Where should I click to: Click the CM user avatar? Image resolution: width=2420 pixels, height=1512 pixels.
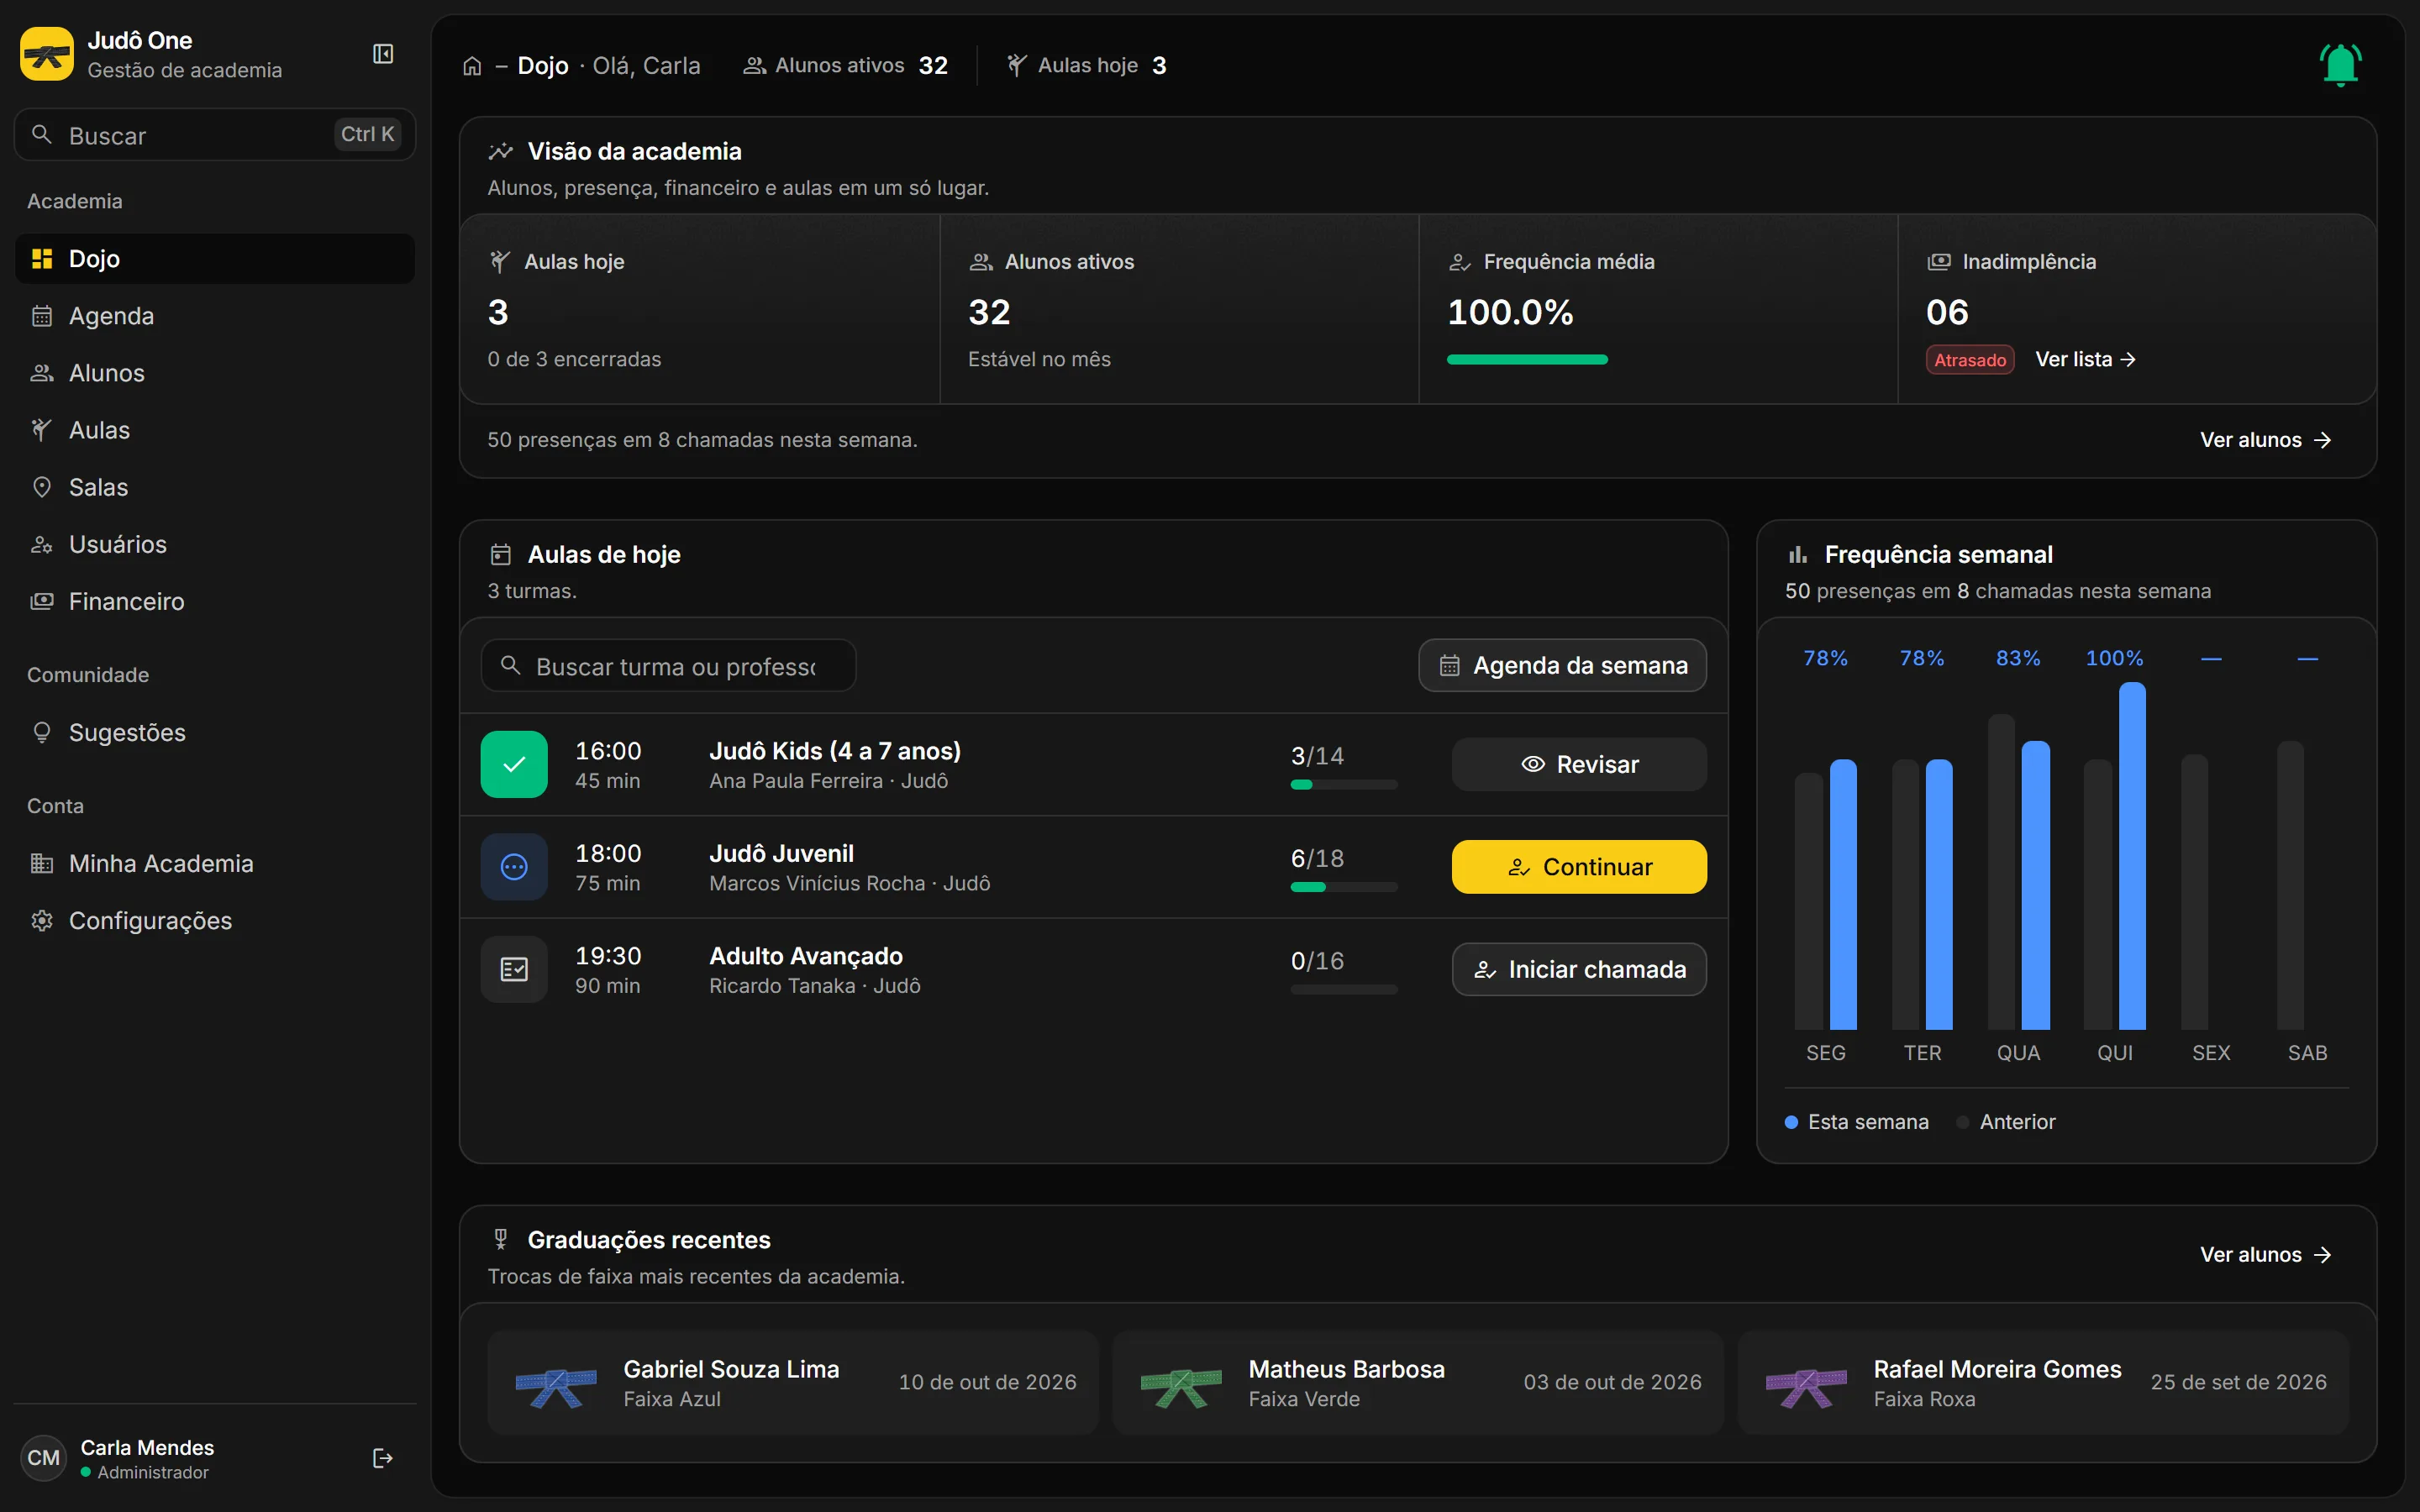pyautogui.click(x=43, y=1458)
